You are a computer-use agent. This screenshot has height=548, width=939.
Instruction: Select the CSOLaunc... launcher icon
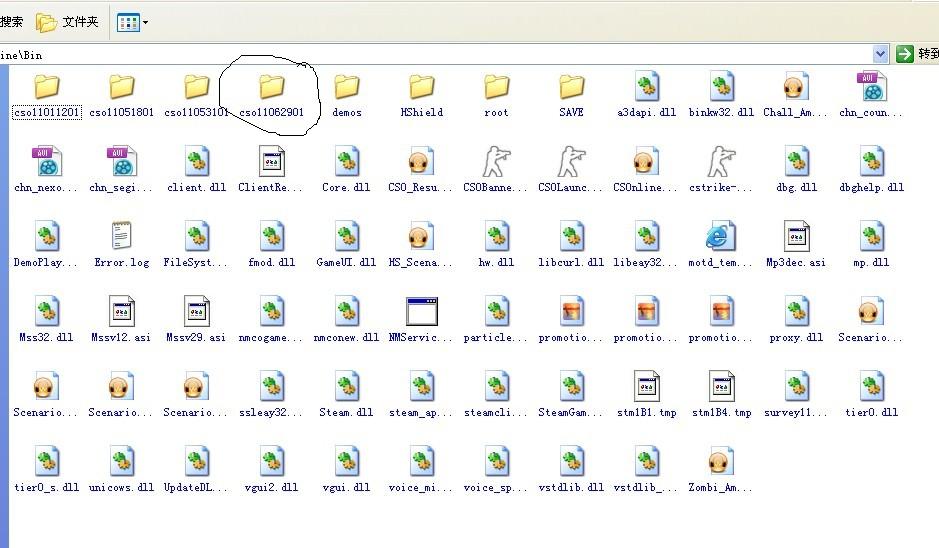coord(571,162)
